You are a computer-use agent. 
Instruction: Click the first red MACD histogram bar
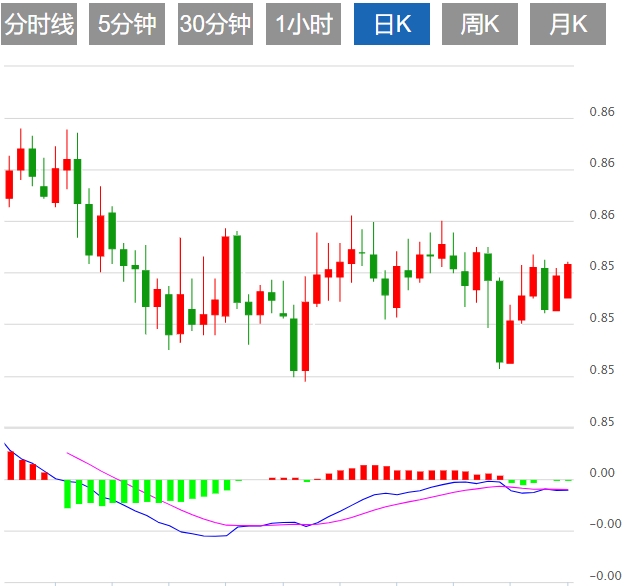point(11,466)
